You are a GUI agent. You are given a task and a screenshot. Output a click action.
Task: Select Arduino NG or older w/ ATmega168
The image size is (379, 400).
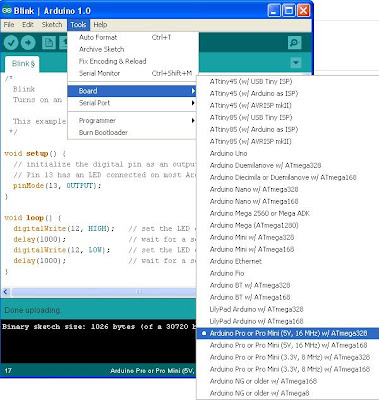(x=288, y=382)
